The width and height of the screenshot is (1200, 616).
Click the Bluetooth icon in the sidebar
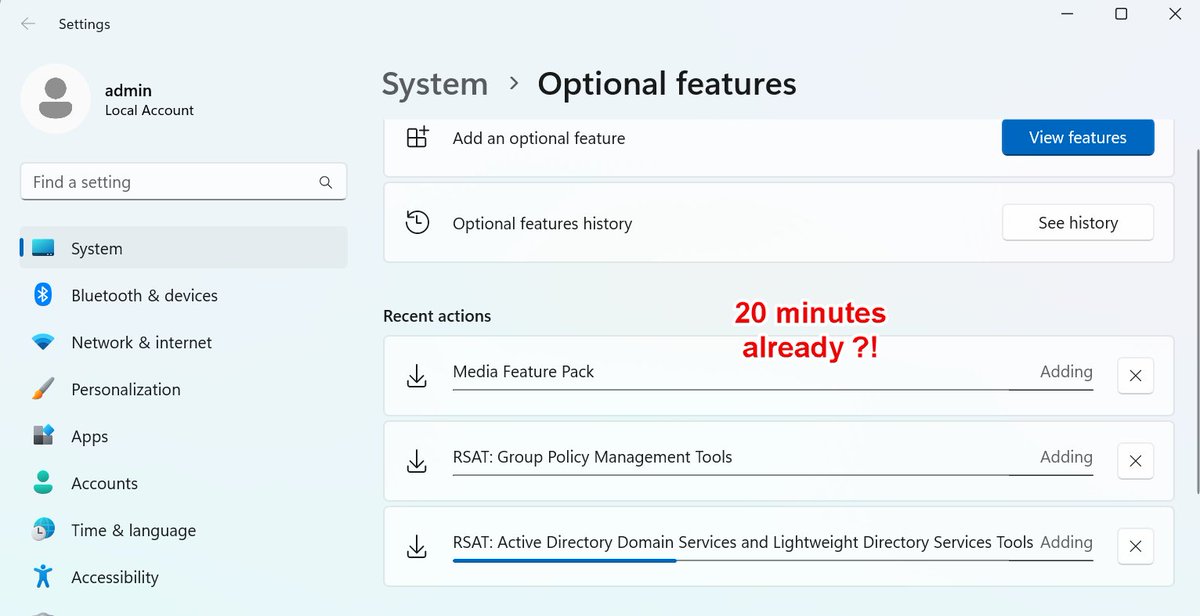click(43, 295)
